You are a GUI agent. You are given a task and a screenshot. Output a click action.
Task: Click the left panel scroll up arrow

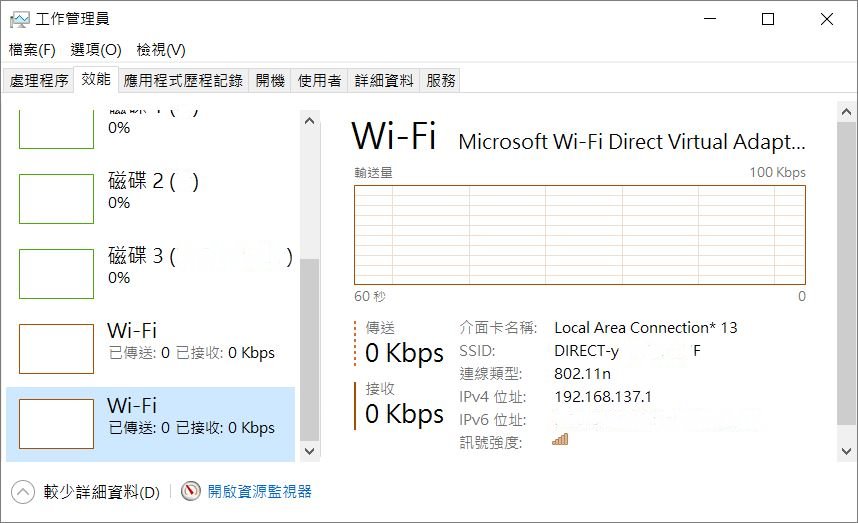point(309,120)
